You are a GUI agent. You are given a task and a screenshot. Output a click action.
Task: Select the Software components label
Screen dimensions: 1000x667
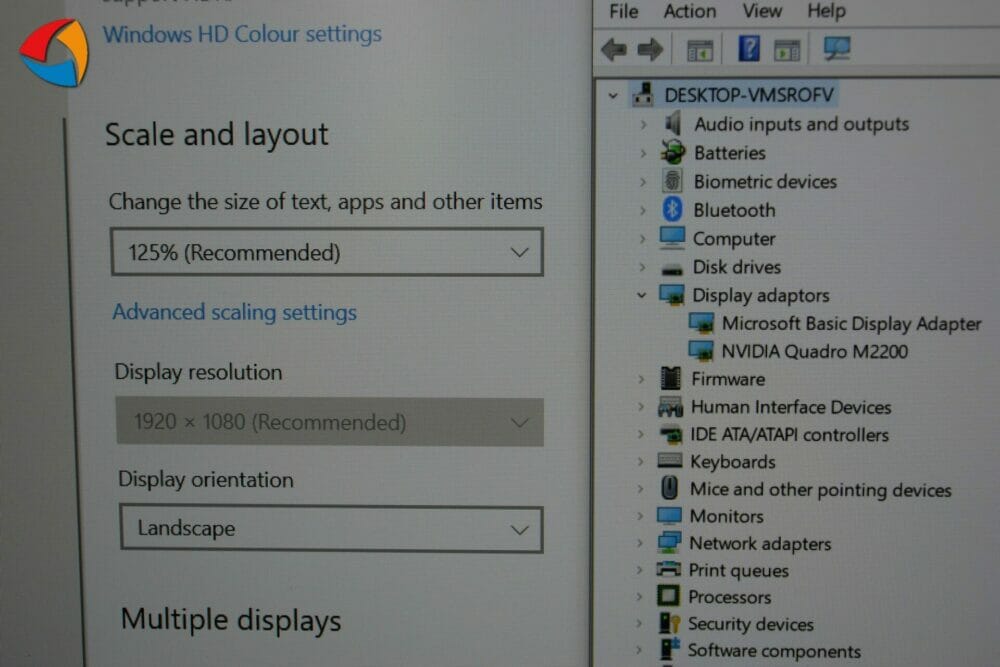(x=774, y=650)
